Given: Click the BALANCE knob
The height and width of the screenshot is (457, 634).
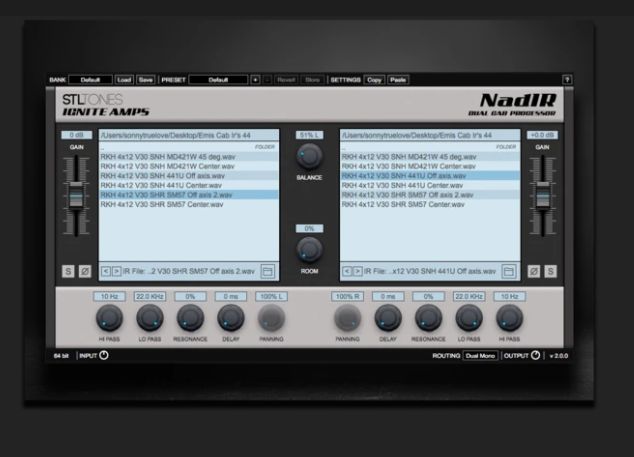Looking at the screenshot, I should [309, 157].
